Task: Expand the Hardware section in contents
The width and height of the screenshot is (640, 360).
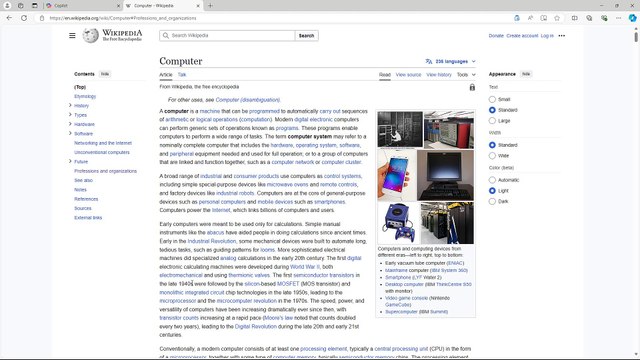Action: pyautogui.click(x=70, y=124)
